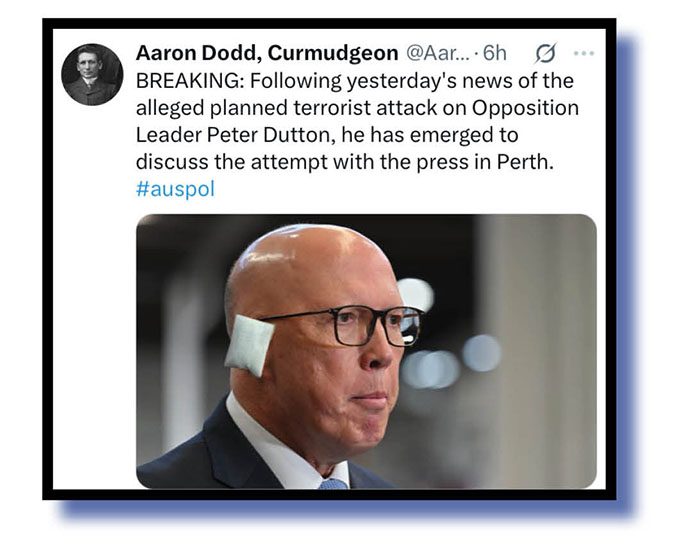680x550 pixels.
Task: Follow the #auspol hashtag
Action: 175,189
